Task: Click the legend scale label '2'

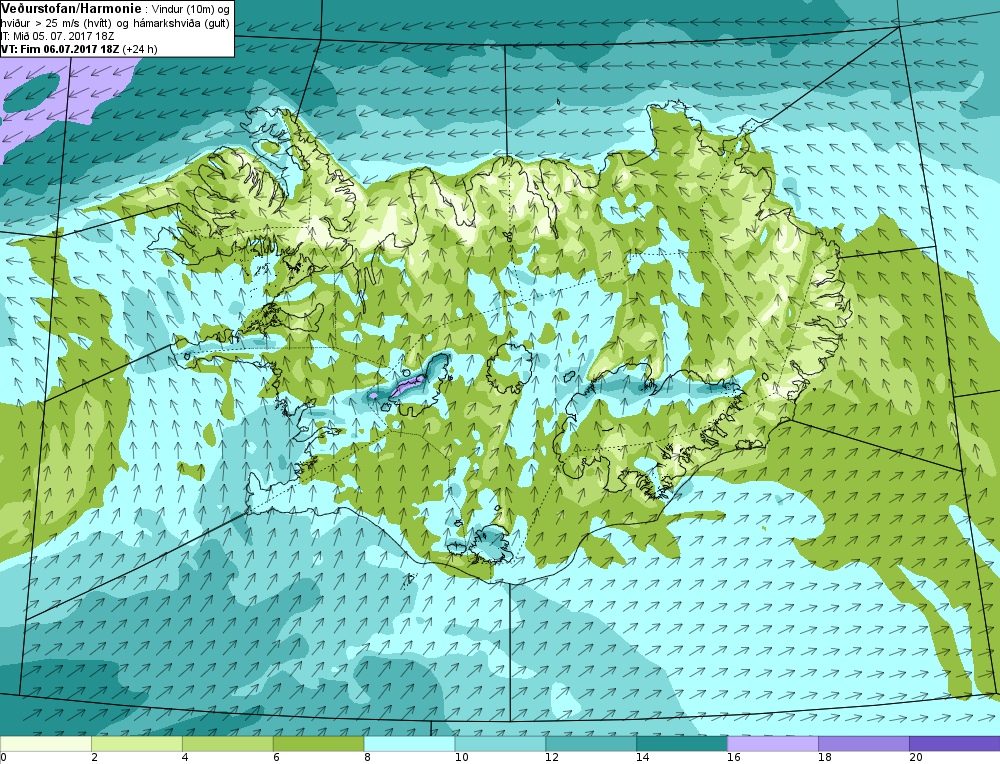Action: pyautogui.click(x=94, y=758)
